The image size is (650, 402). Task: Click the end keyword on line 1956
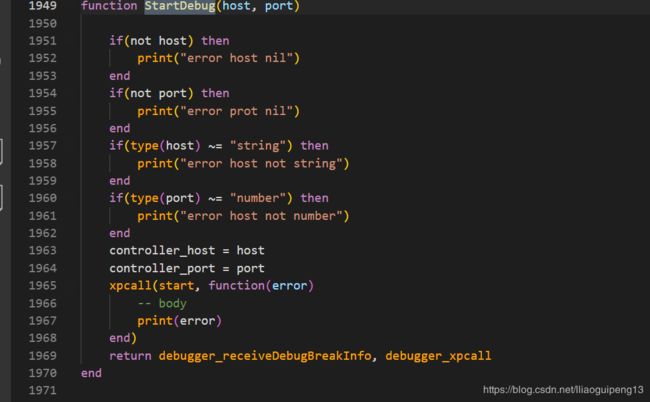120,128
